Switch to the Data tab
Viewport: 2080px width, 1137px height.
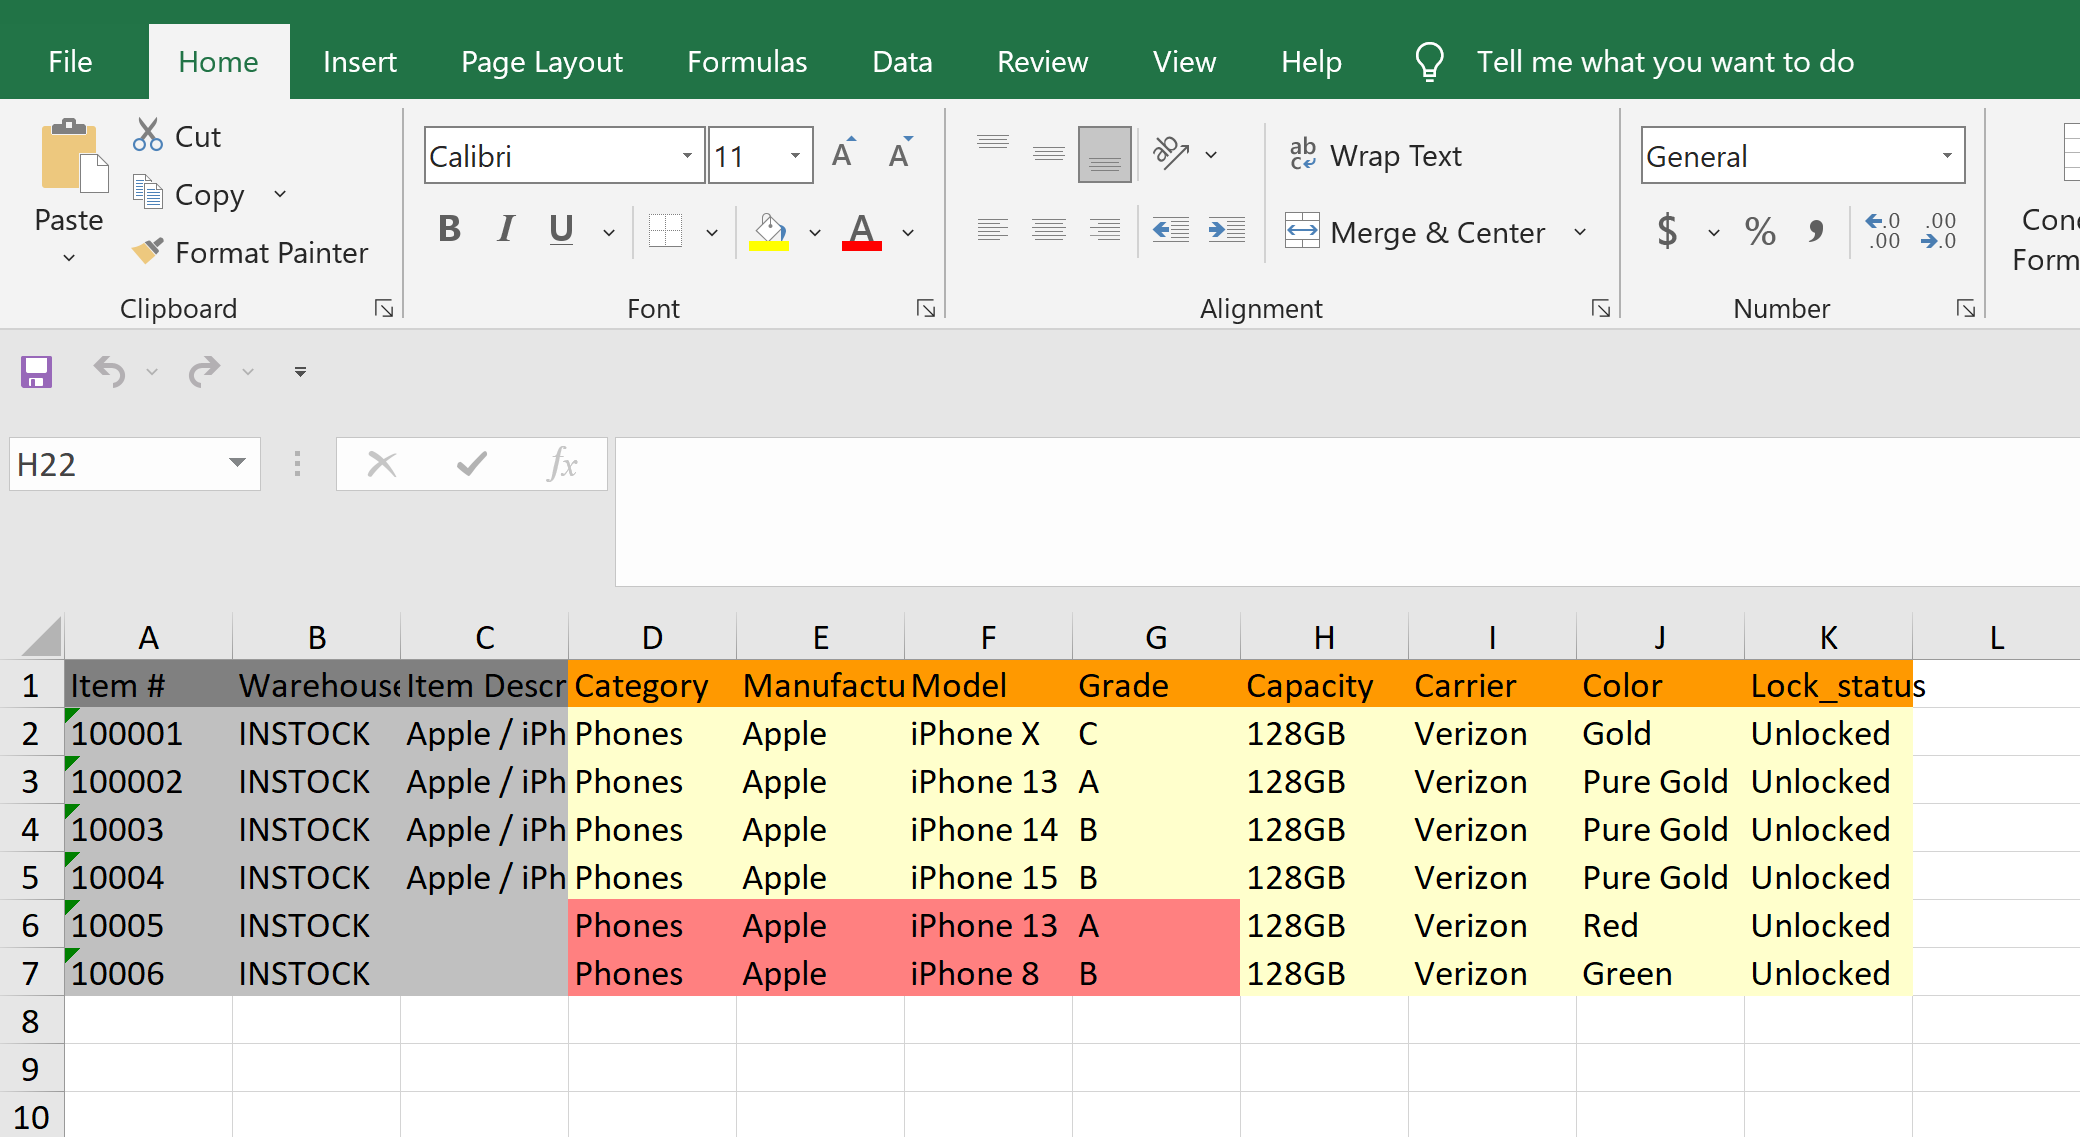point(902,62)
